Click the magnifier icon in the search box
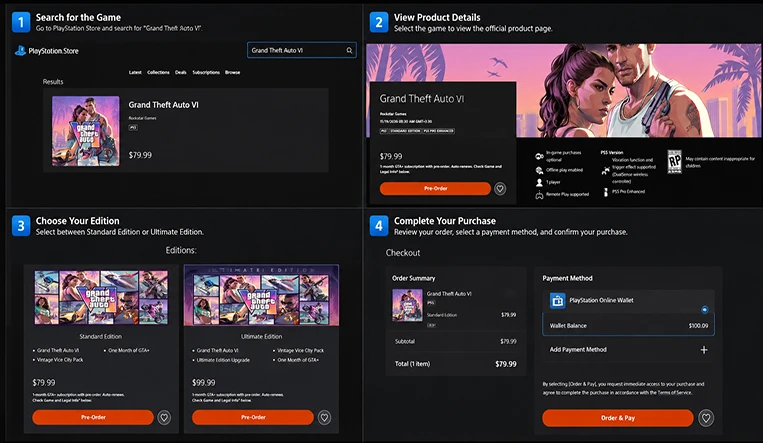This screenshot has height=443, width=763. 349,50
